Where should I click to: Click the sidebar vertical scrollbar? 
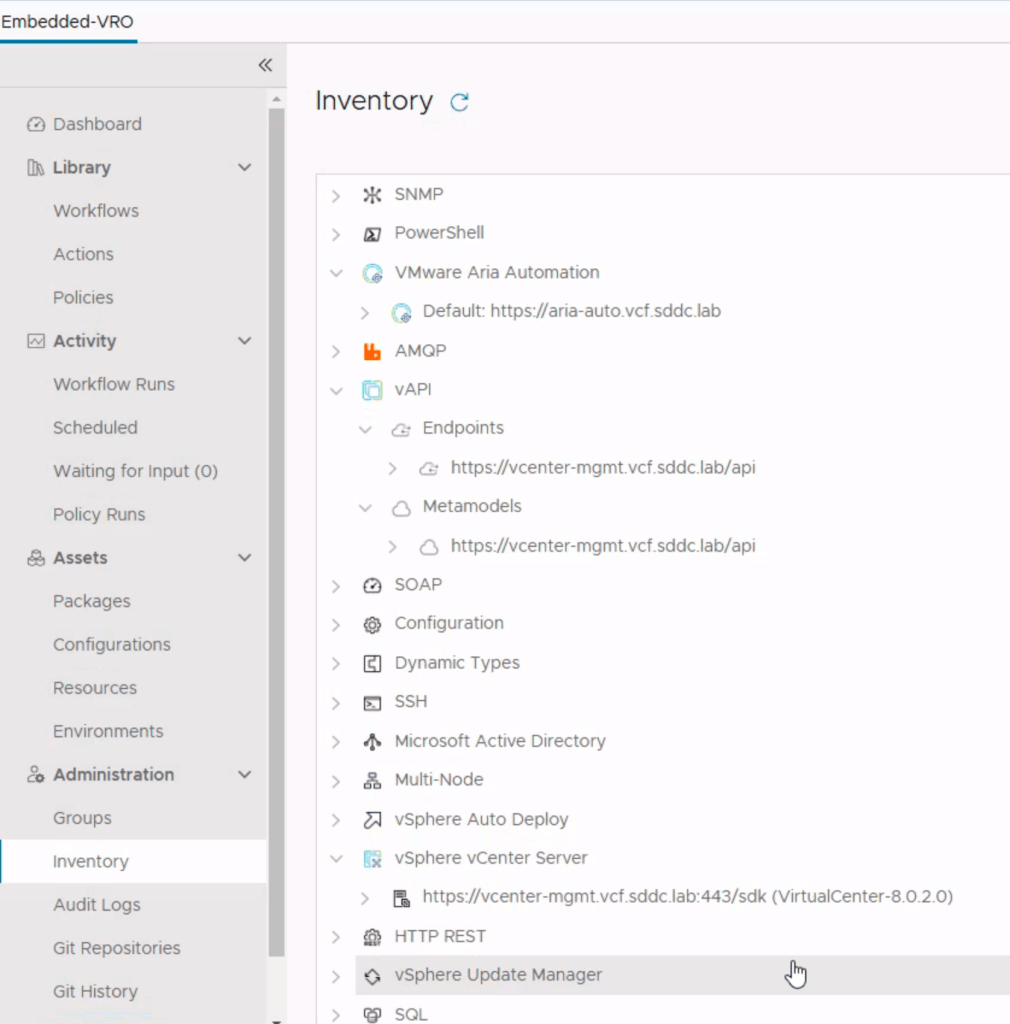pyautogui.click(x=276, y=500)
